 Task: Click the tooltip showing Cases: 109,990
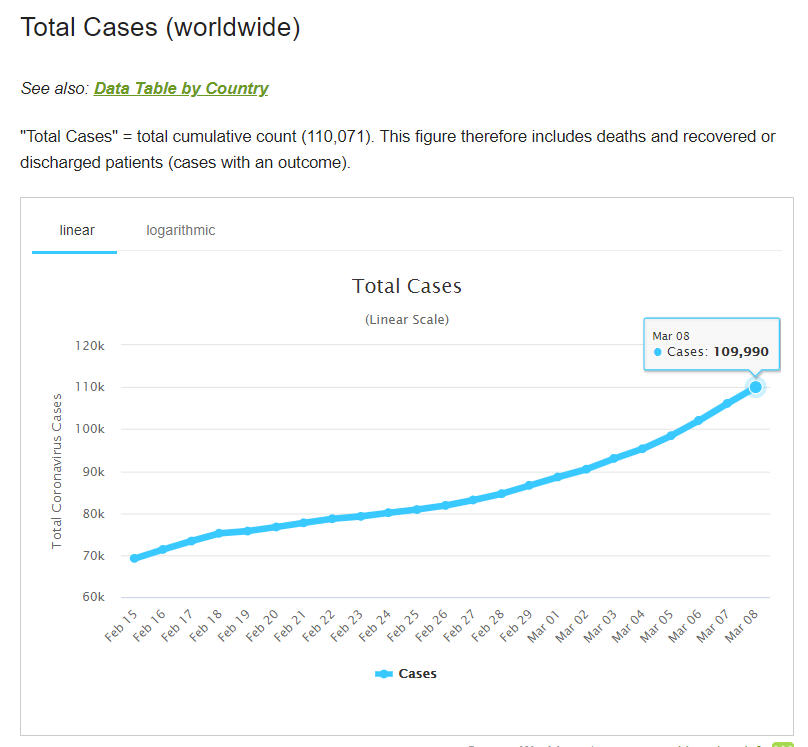[x=711, y=344]
